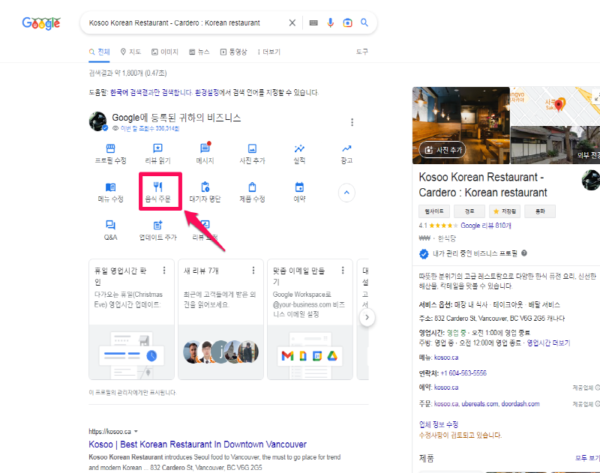600x473 pixels.
Task: Open ubereats.com order link
Action: (x=480, y=404)
